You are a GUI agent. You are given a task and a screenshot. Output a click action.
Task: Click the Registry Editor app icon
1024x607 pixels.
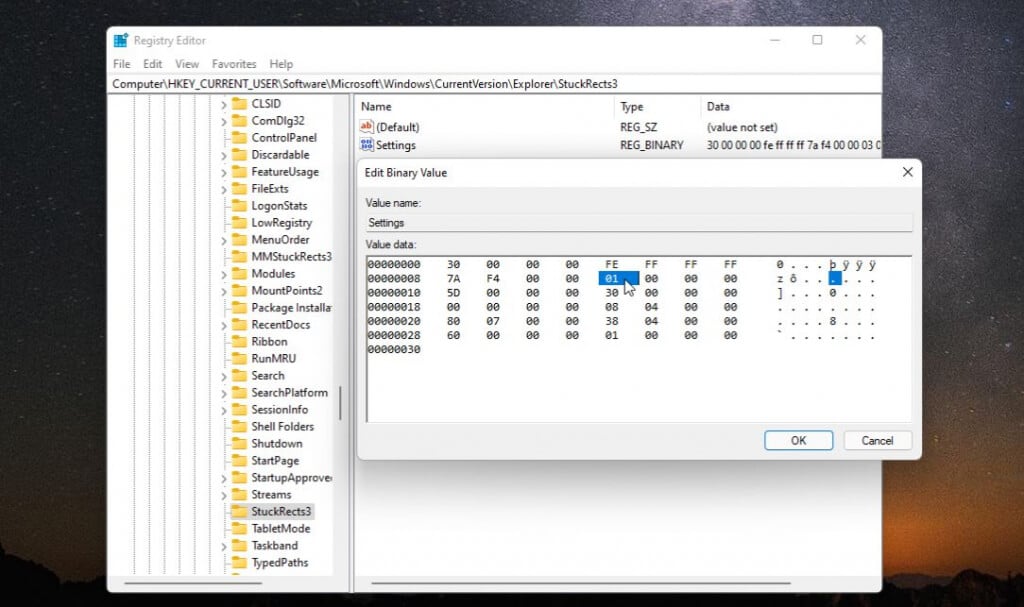point(121,41)
